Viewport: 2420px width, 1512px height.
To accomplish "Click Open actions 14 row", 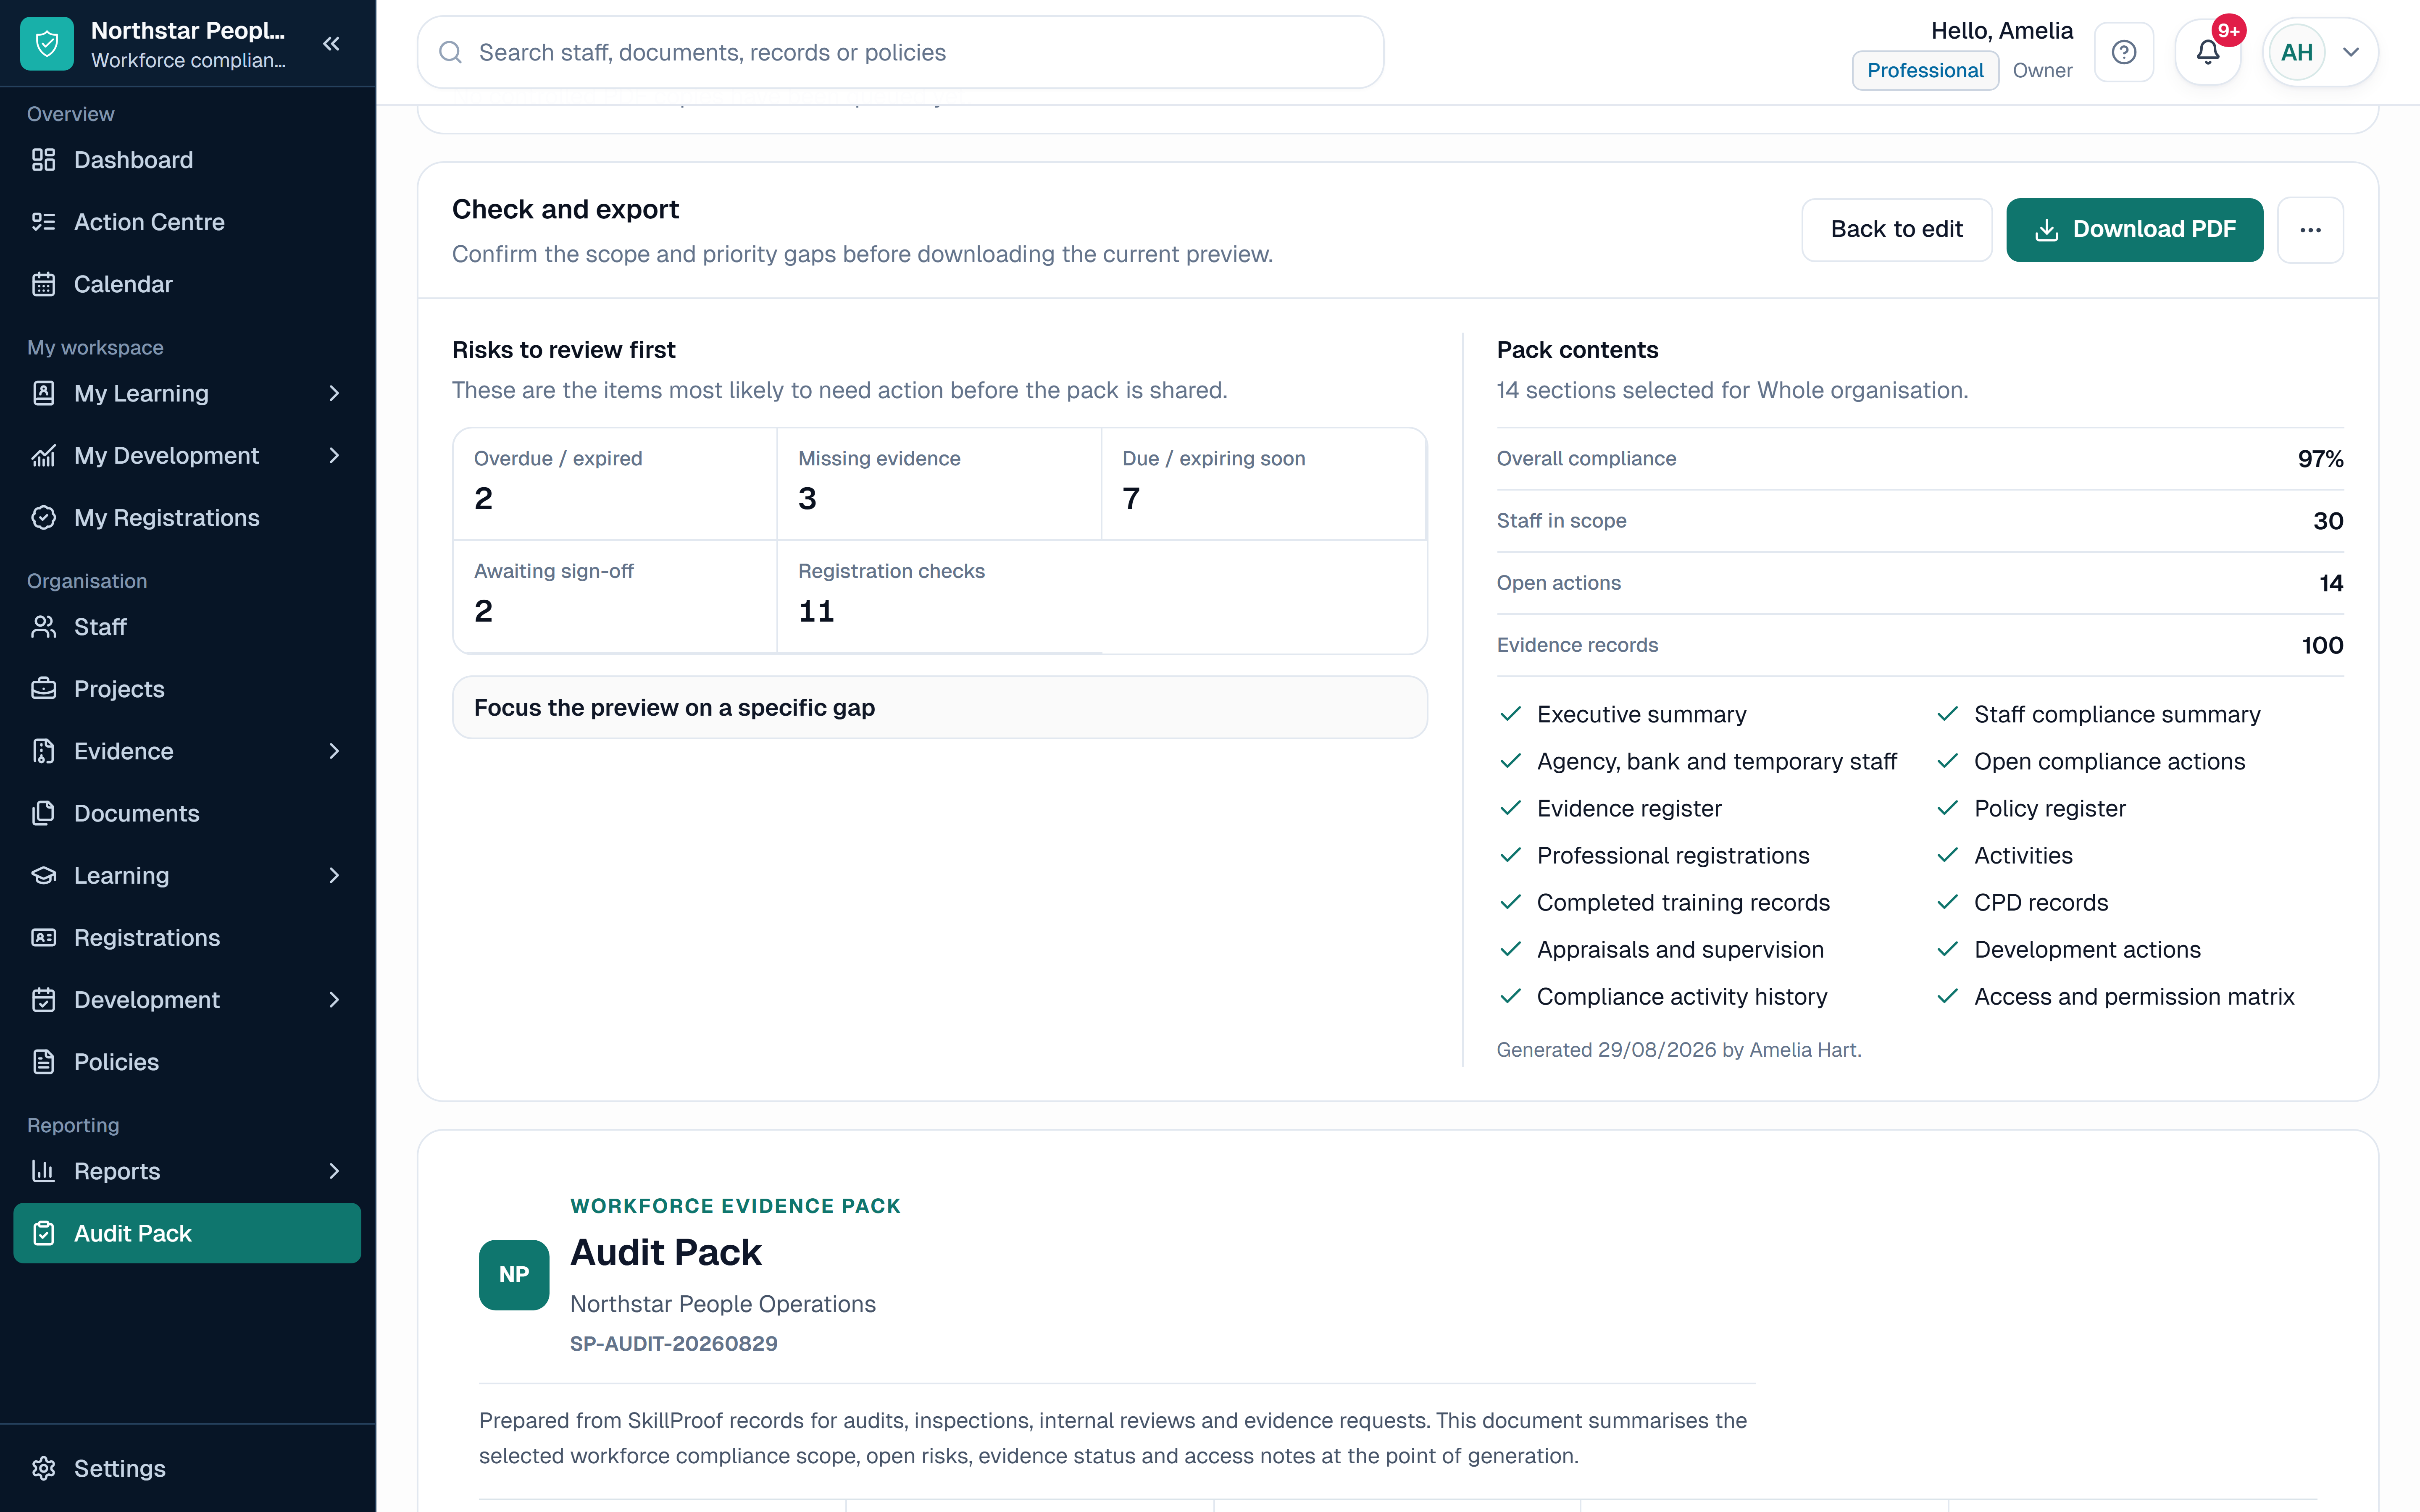I will pyautogui.click(x=1919, y=583).
